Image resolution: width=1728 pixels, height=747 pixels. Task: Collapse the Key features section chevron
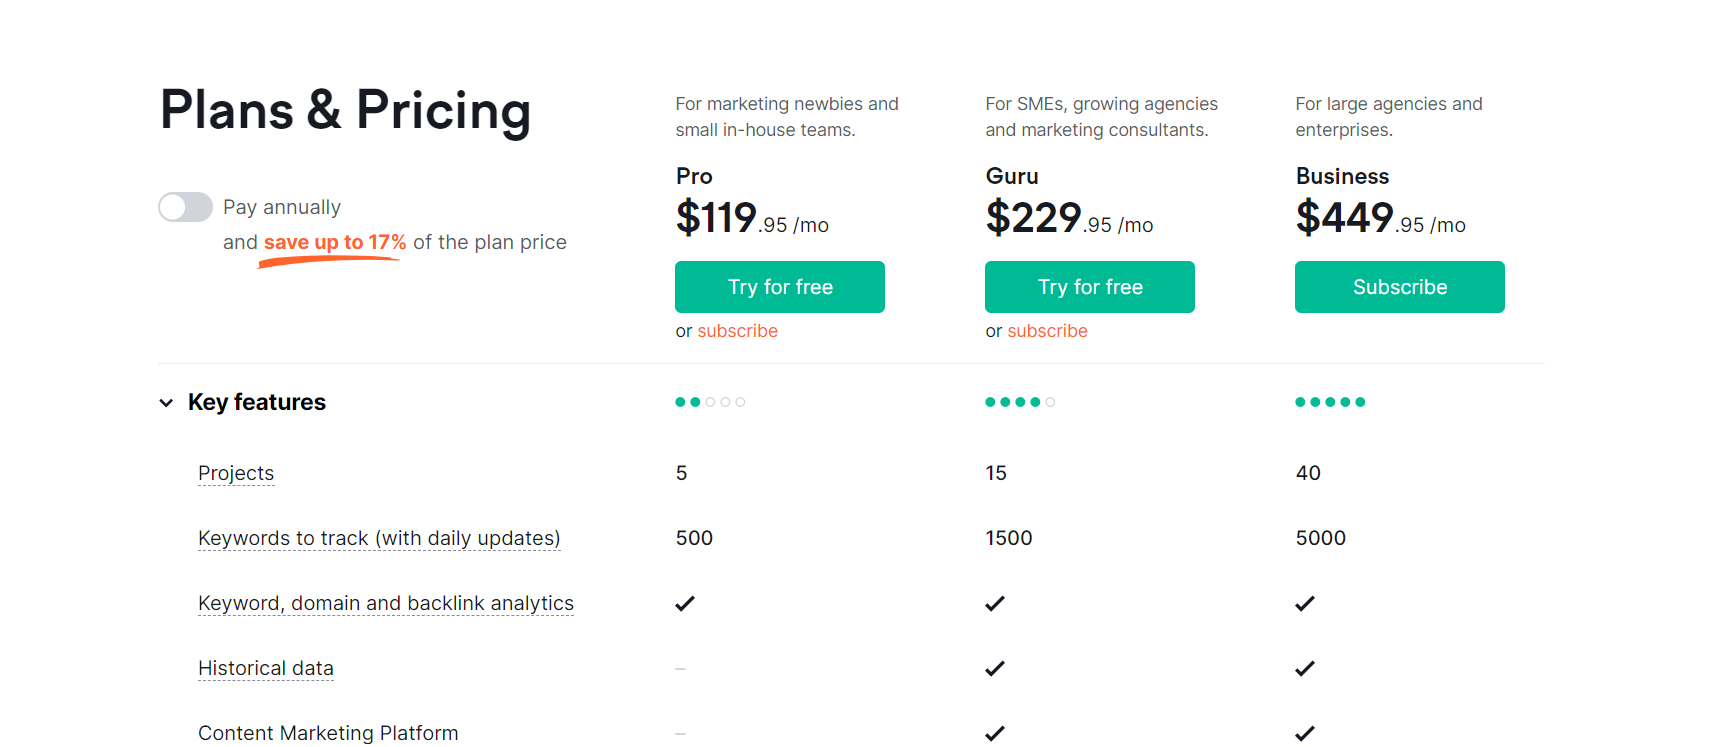[x=166, y=403]
